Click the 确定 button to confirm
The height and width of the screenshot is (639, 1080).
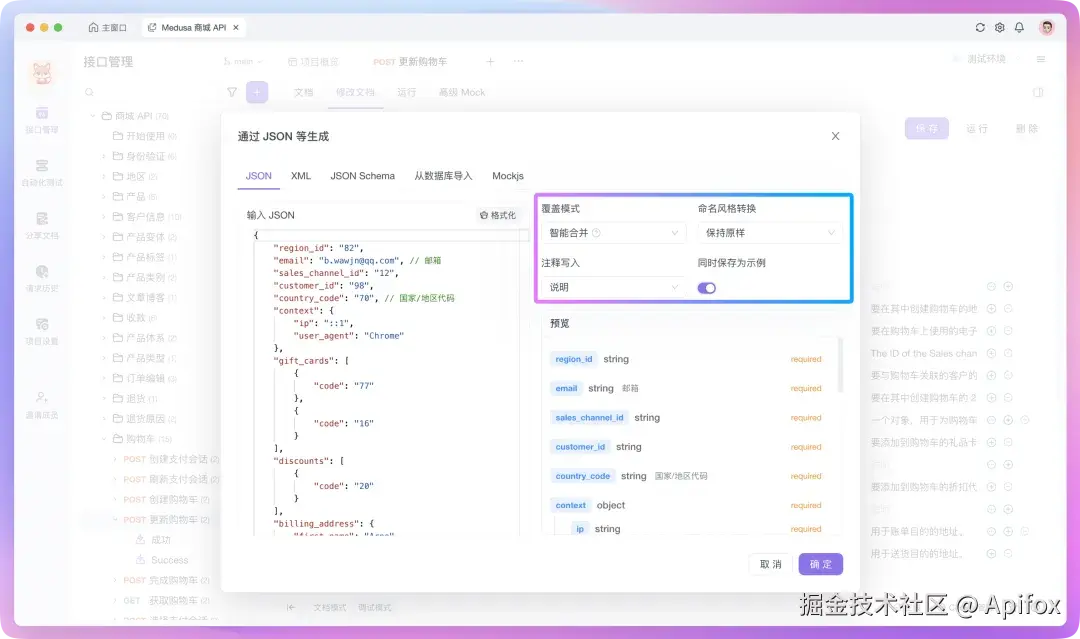click(x=821, y=563)
